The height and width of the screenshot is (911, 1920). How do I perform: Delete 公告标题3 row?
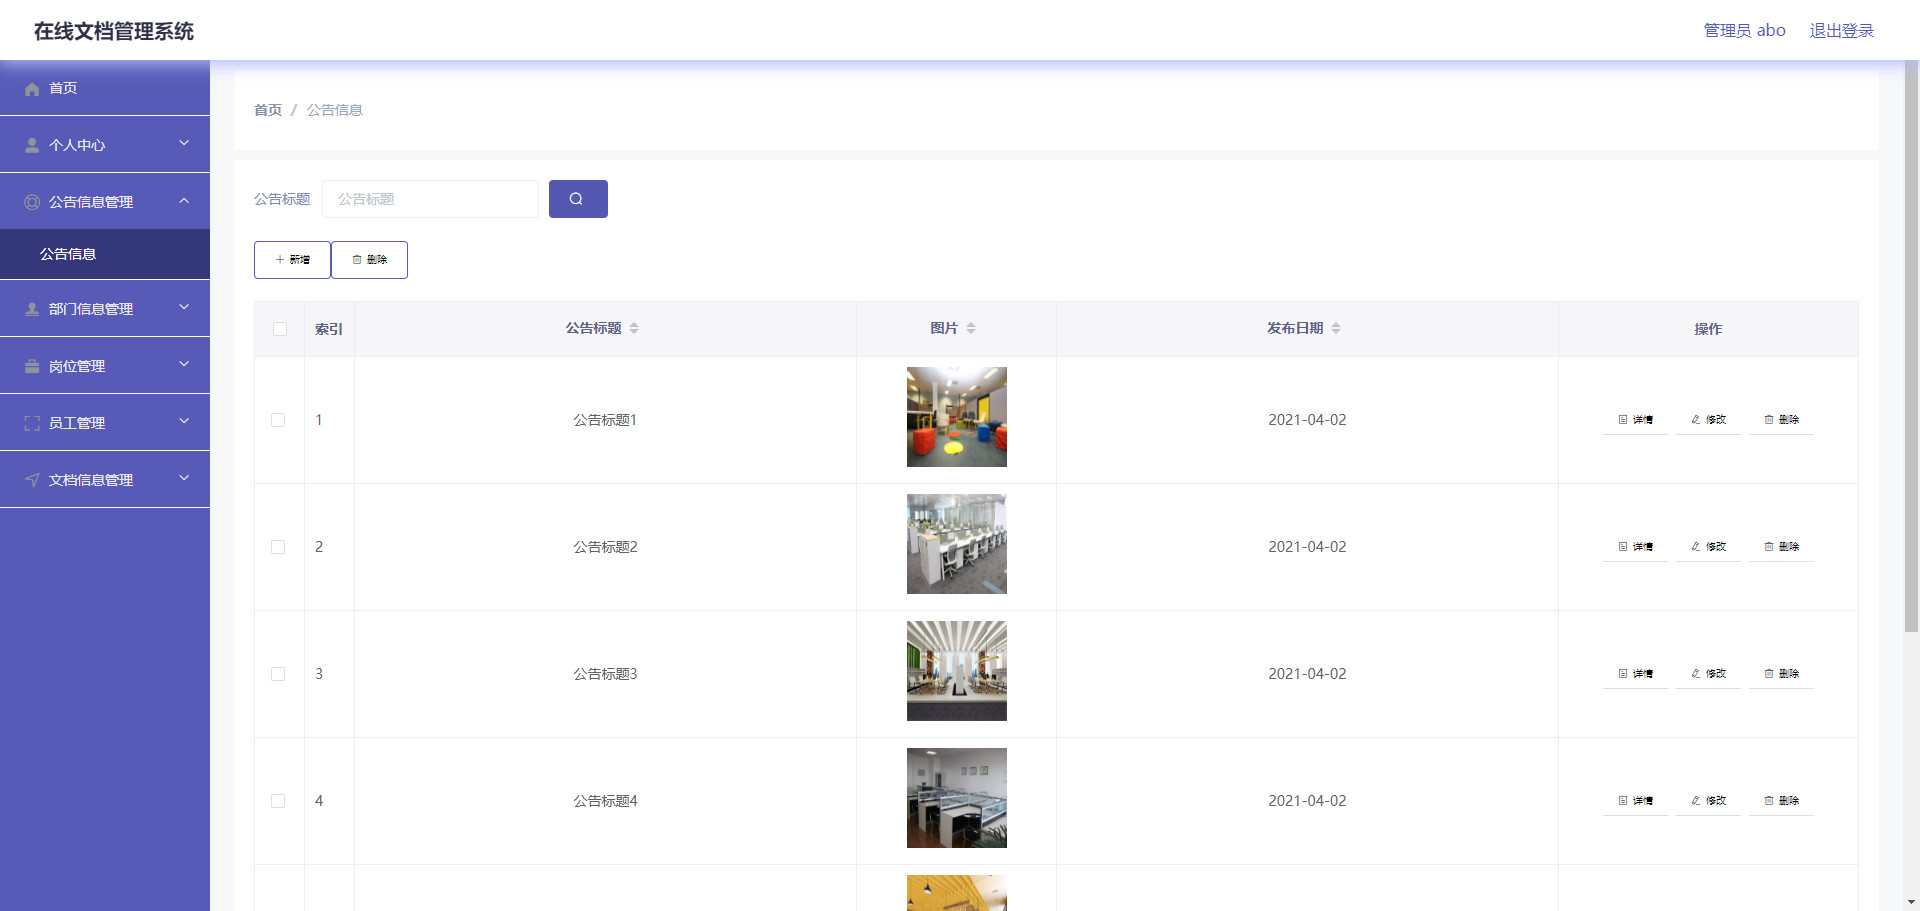(x=1781, y=674)
